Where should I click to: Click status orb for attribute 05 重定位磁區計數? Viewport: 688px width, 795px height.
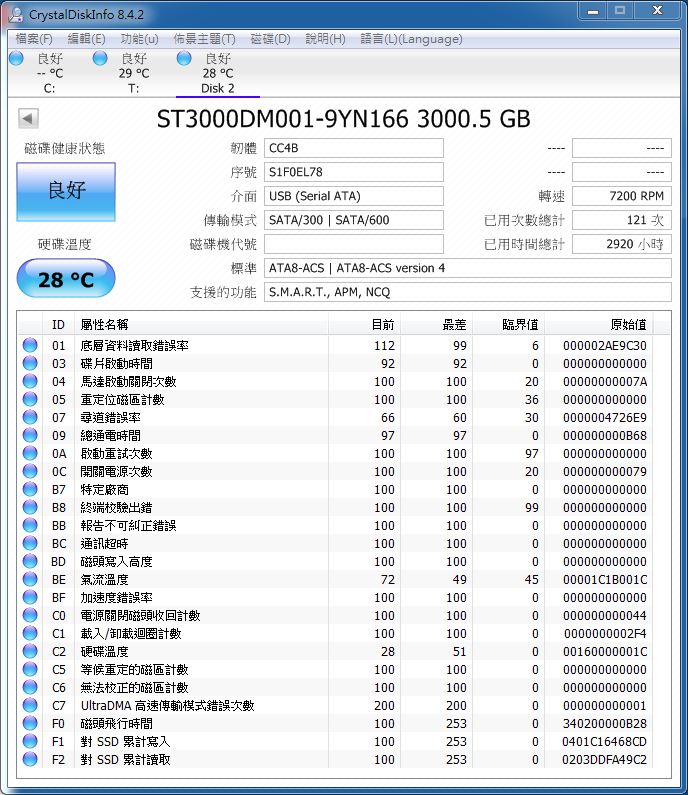point(30,400)
